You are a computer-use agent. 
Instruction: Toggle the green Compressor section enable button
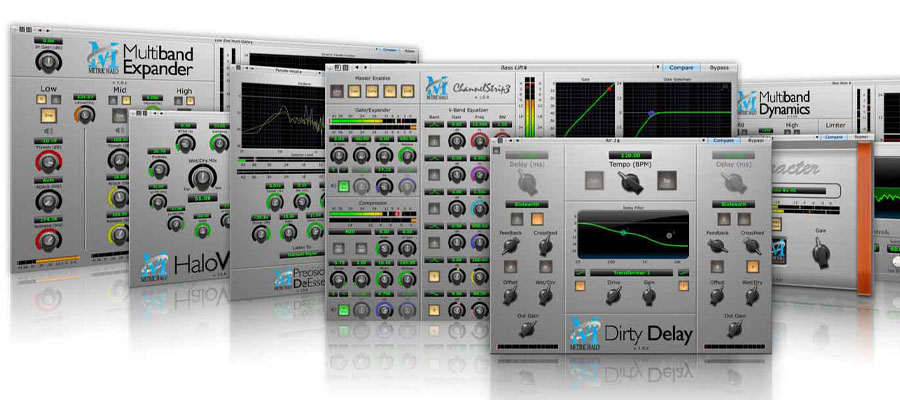click(x=344, y=310)
